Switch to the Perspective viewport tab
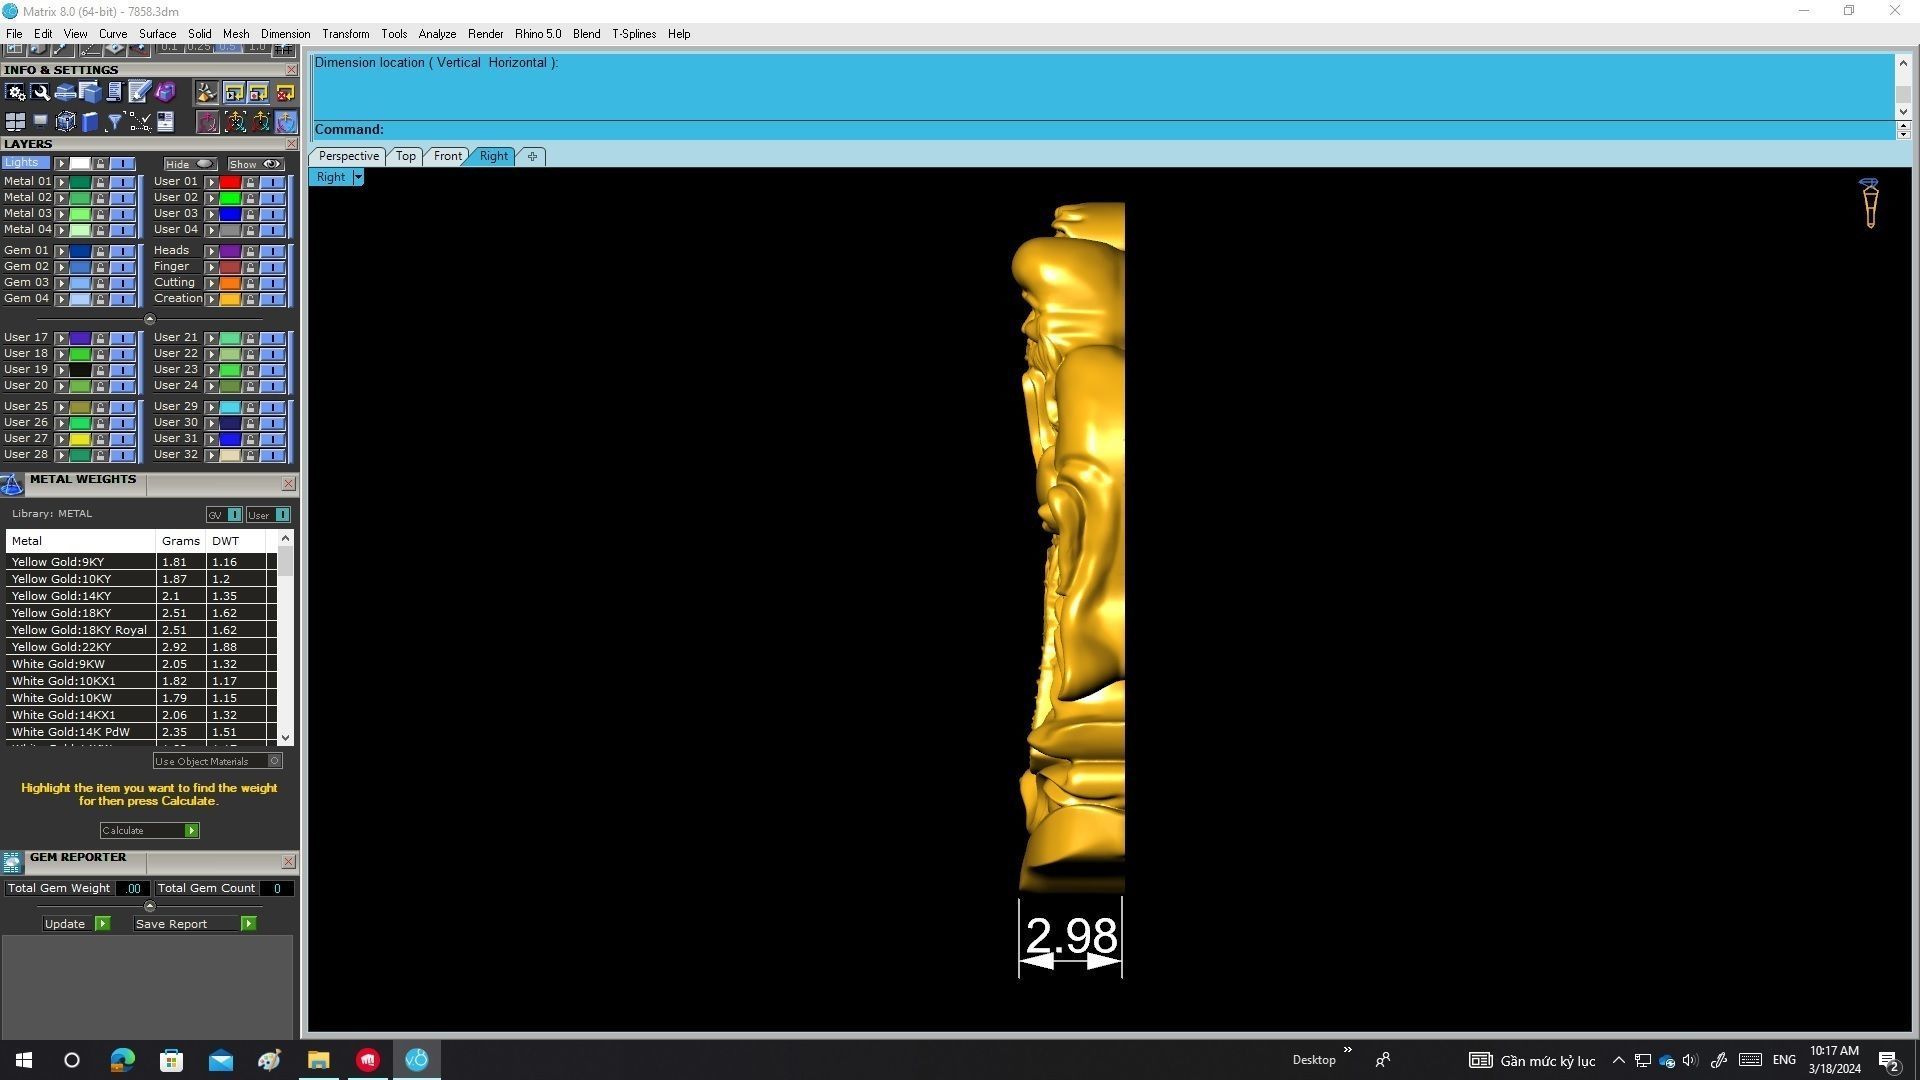 point(348,156)
